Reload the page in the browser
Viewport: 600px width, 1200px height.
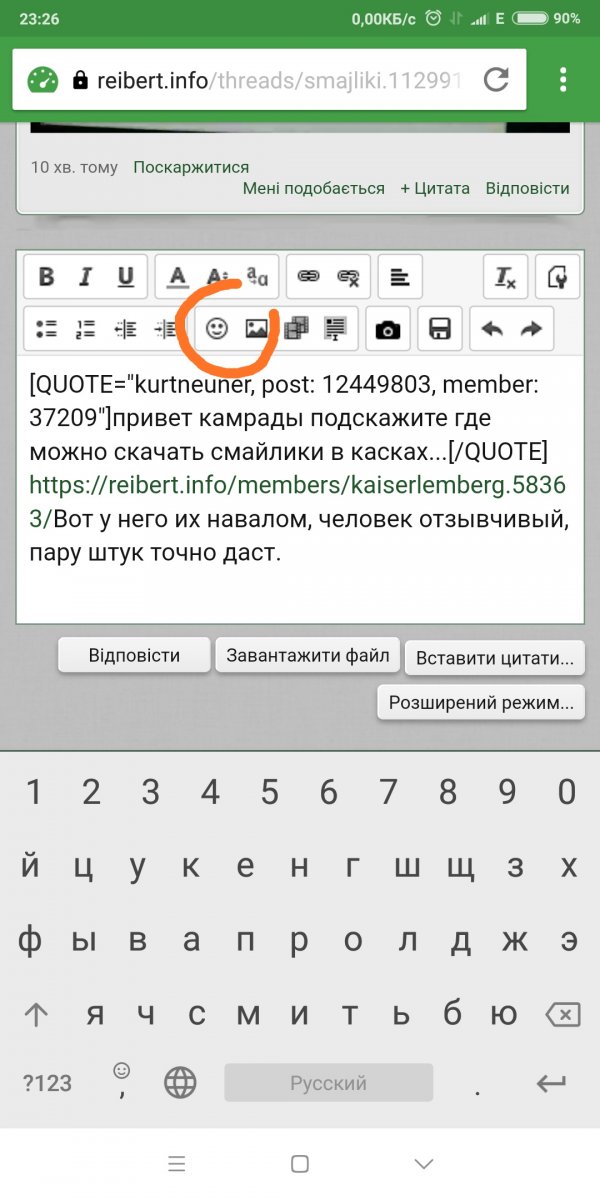(497, 79)
